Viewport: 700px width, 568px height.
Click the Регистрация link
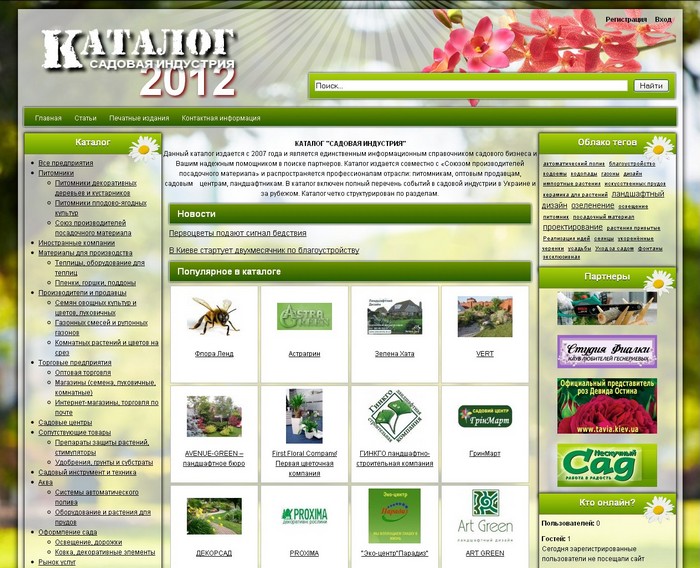(626, 20)
